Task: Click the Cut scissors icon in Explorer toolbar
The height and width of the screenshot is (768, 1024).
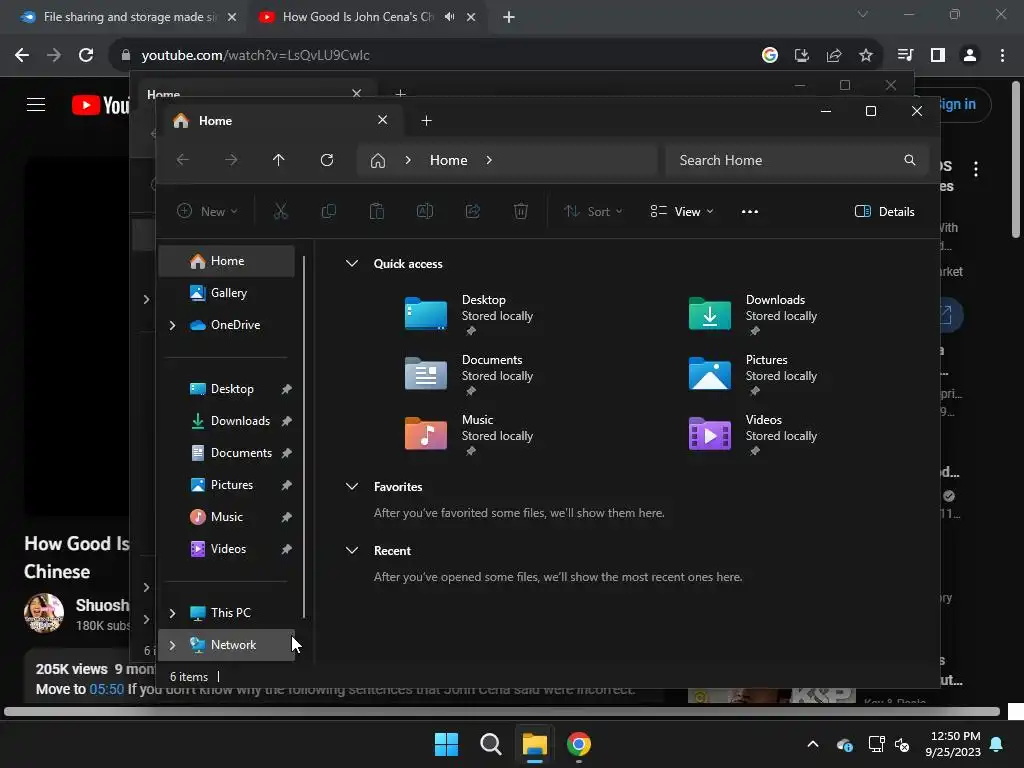Action: pyautogui.click(x=280, y=212)
